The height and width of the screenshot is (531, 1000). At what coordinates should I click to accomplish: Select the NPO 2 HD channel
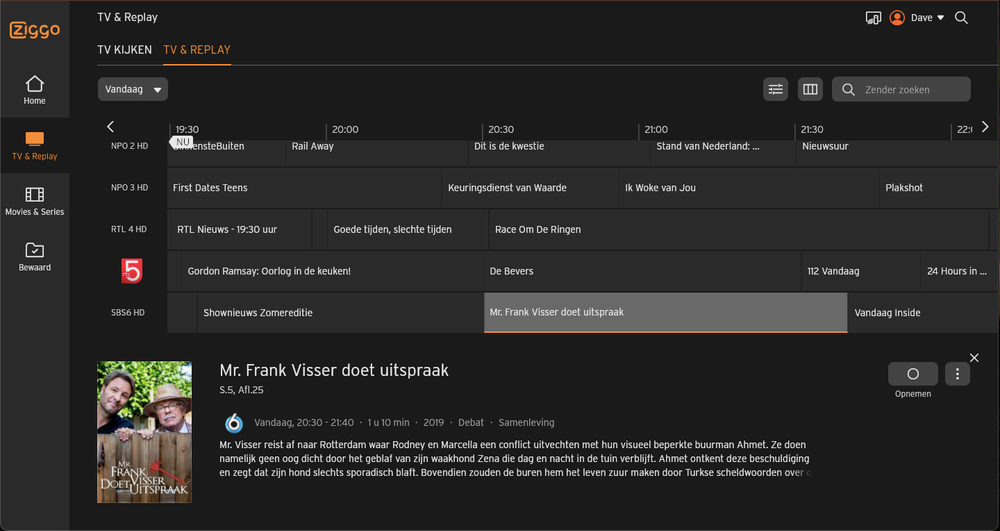coord(129,146)
